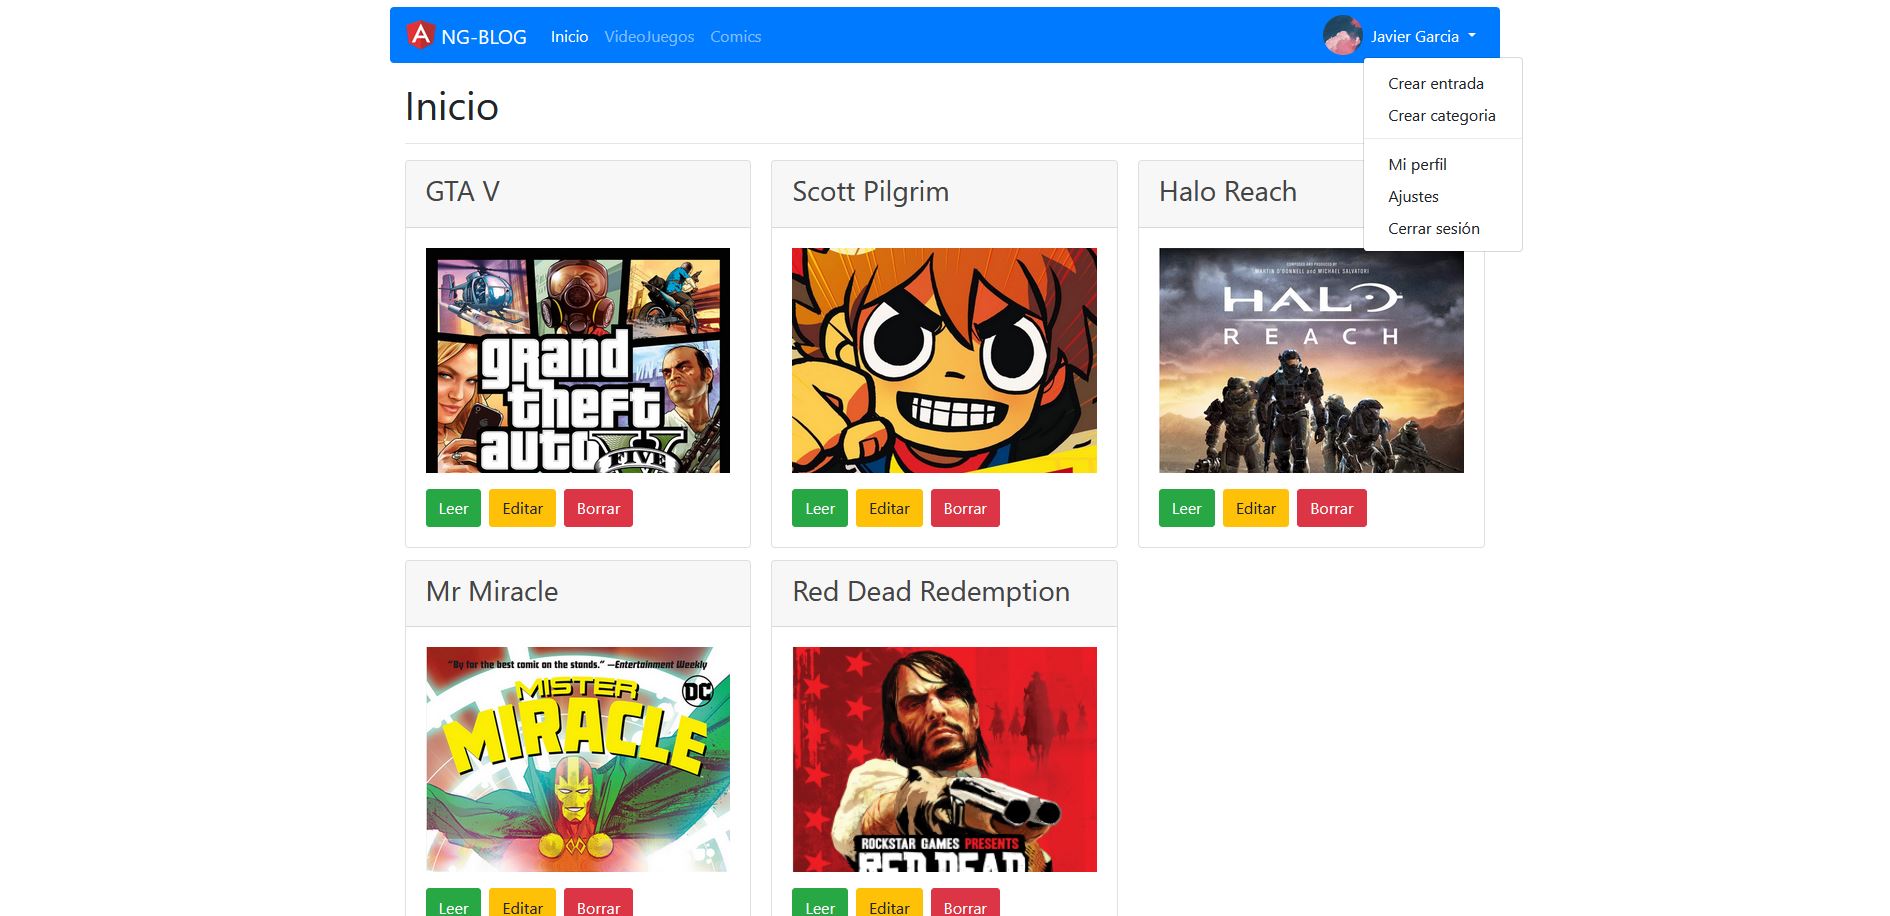Click the Halo Reach card title
The height and width of the screenshot is (916, 1890).
[x=1228, y=192]
